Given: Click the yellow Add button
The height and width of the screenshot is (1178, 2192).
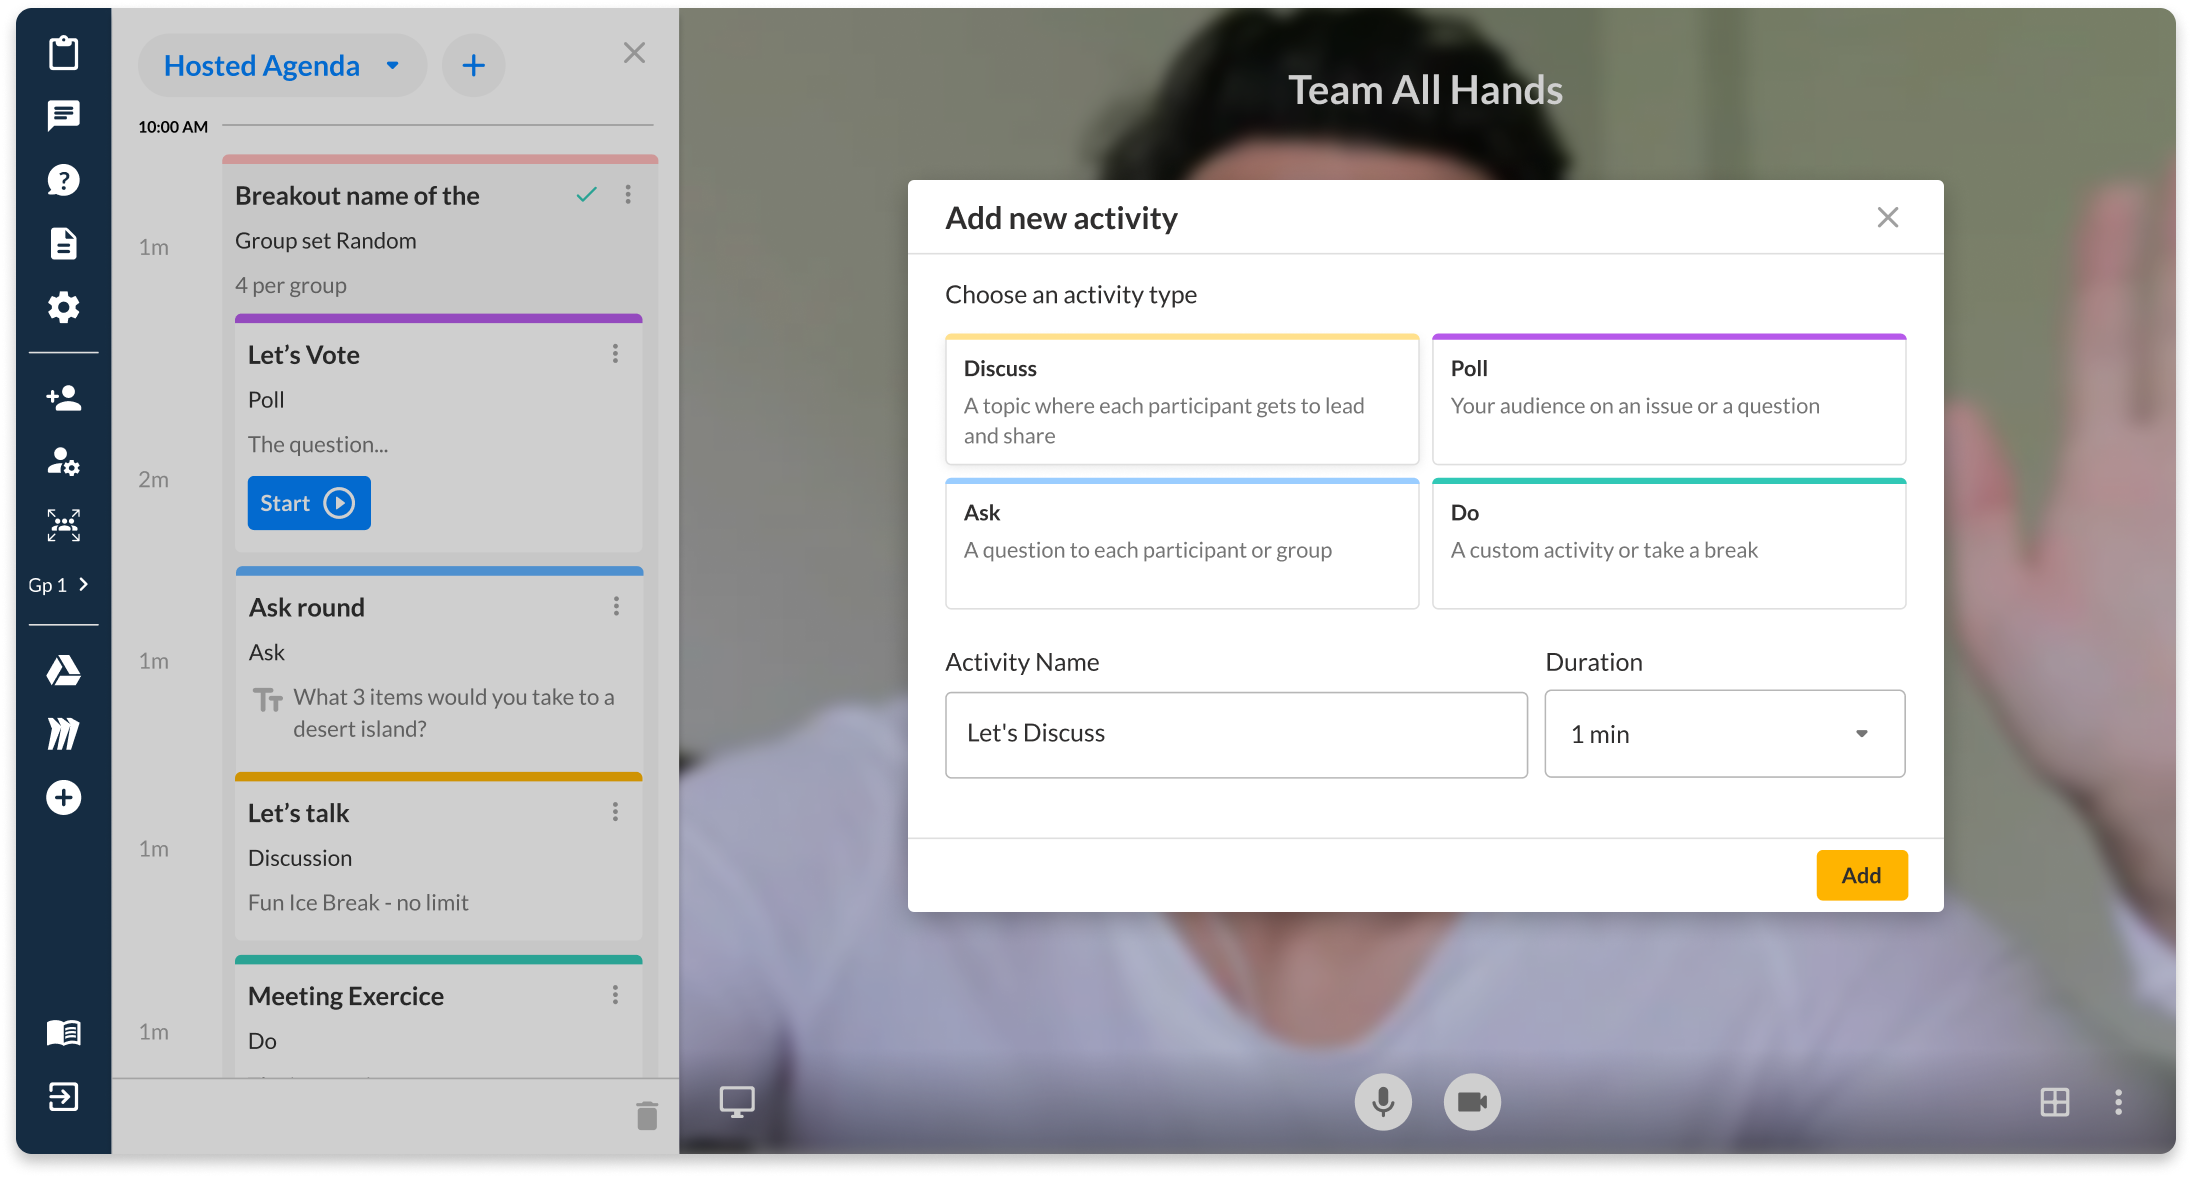Looking at the screenshot, I should [1861, 875].
